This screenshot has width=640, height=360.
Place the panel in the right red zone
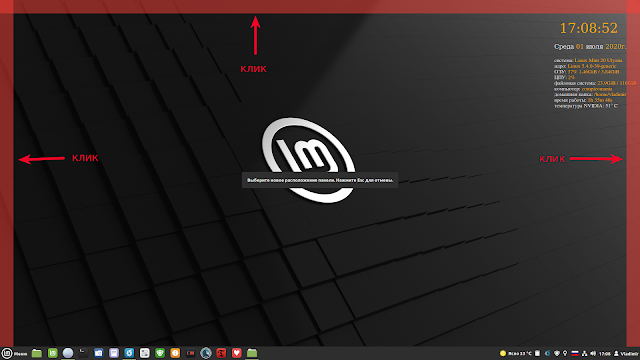[x=633, y=180]
